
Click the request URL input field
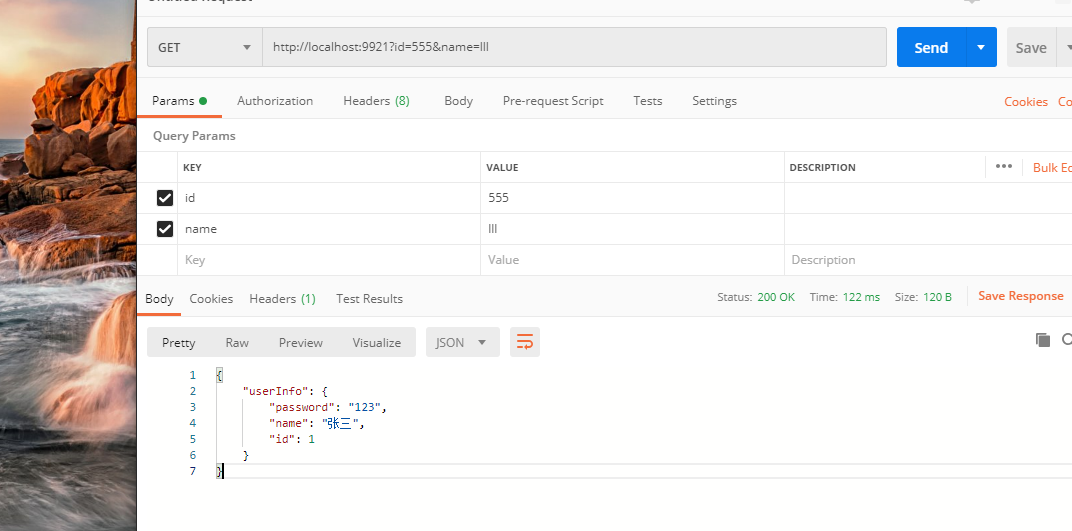[x=574, y=47]
